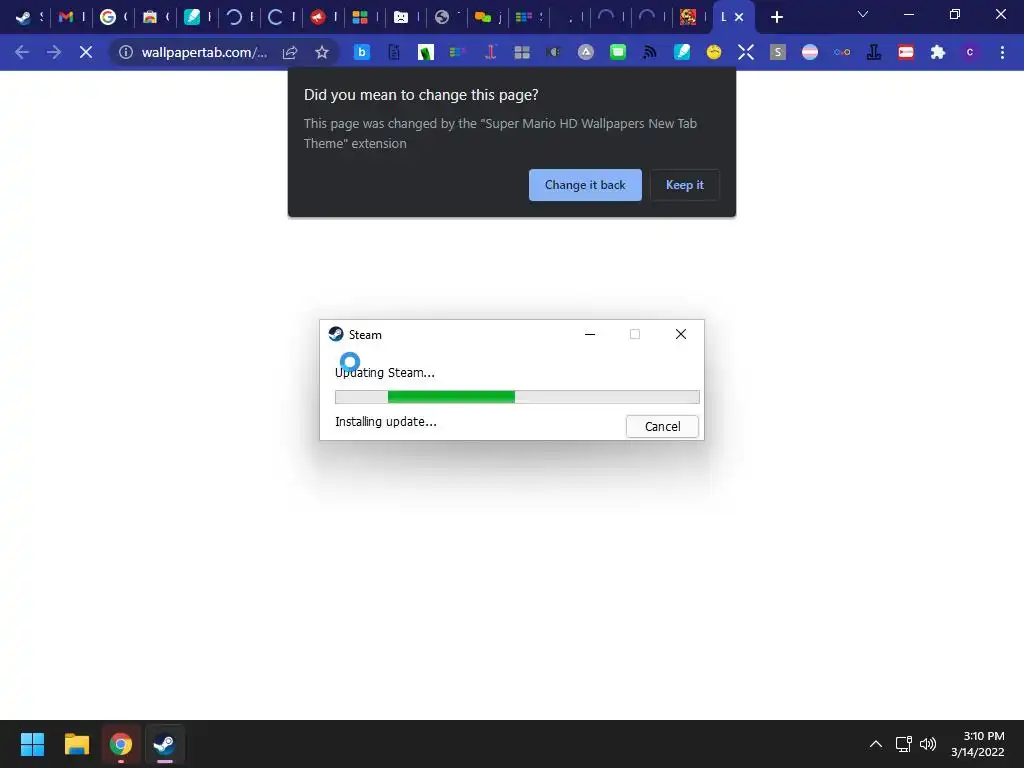Go forward to next page
Image resolution: width=1024 pixels, height=768 pixels.
(x=54, y=52)
